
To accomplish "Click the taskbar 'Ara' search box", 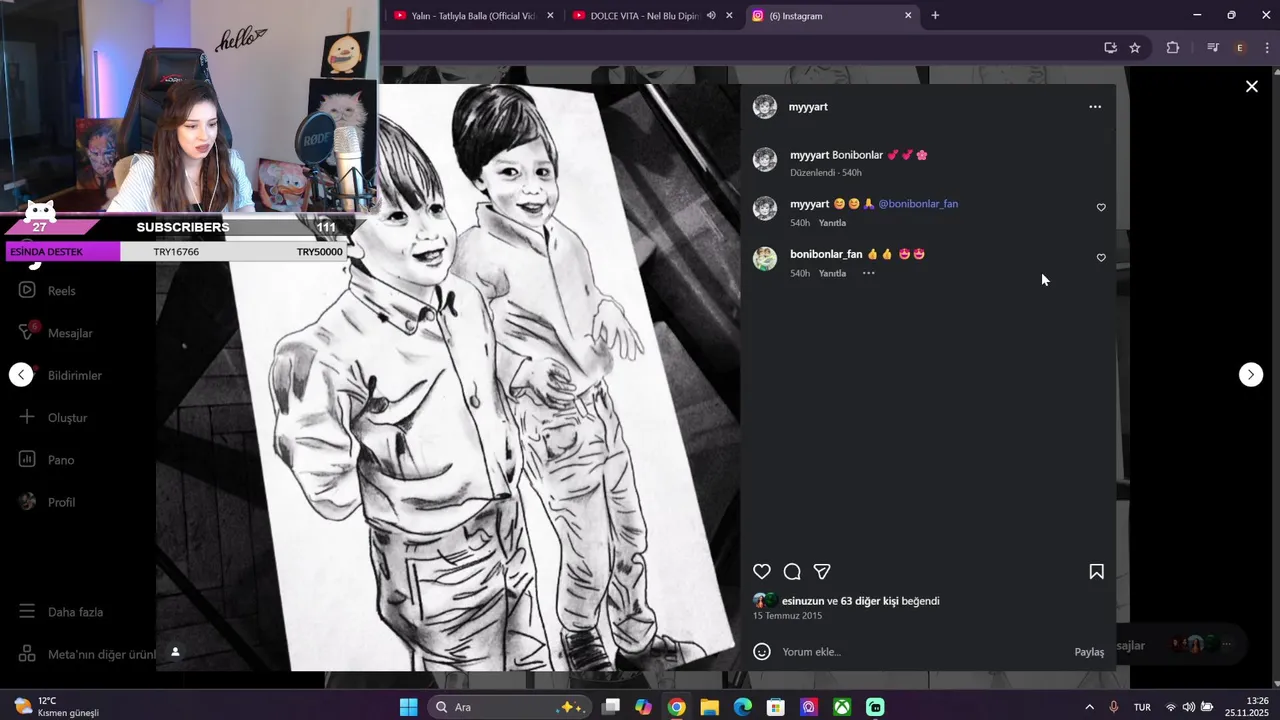I will [x=510, y=707].
